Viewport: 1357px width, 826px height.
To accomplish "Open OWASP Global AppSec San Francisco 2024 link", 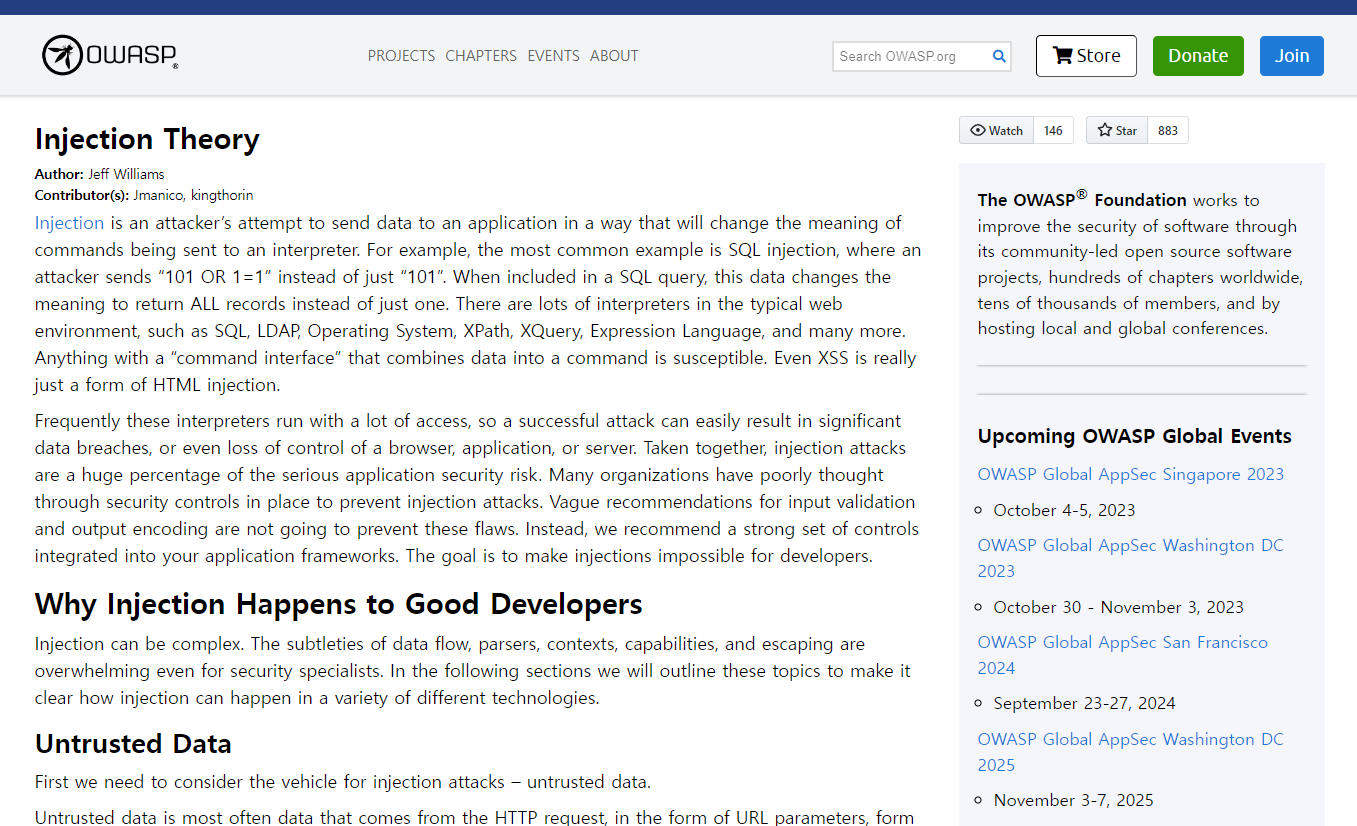I will [x=1123, y=655].
